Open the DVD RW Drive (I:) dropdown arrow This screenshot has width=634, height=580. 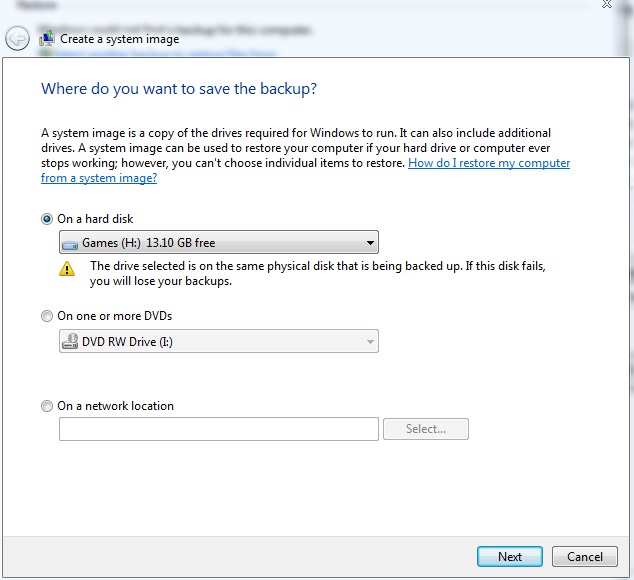pyautogui.click(x=370, y=342)
